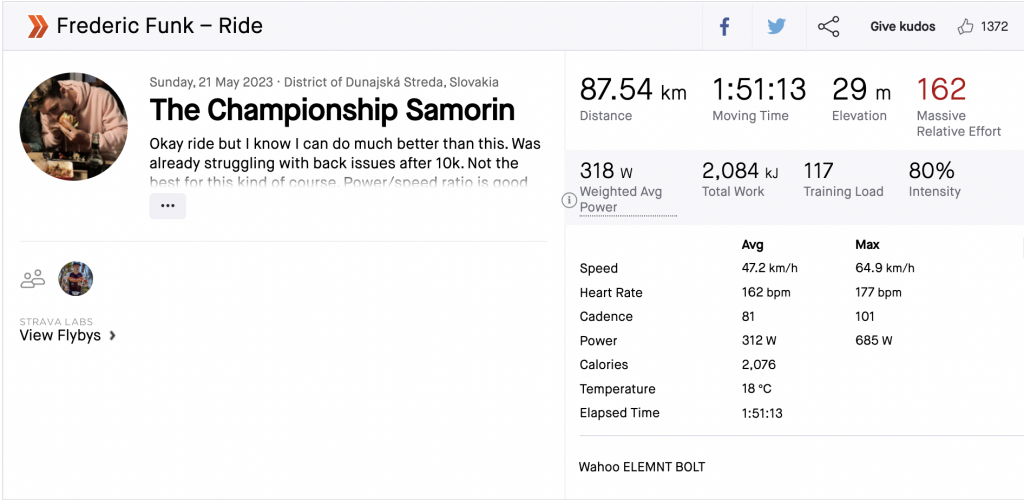This screenshot has height=500, width=1024.
Task: Click the 1372 kudos count
Action: click(x=994, y=27)
